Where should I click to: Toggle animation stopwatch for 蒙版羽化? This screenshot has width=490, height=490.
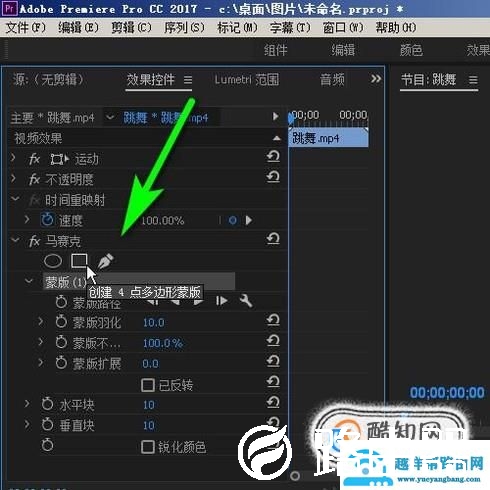pyautogui.click(x=61, y=322)
